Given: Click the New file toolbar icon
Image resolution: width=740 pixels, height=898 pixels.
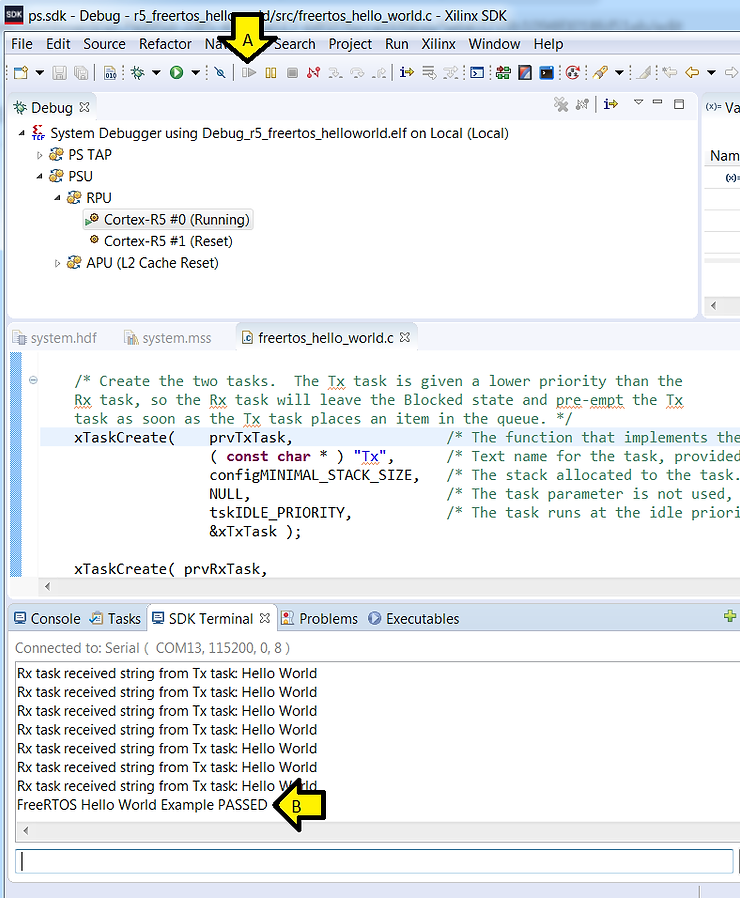Looking at the screenshot, I should coord(21,73).
